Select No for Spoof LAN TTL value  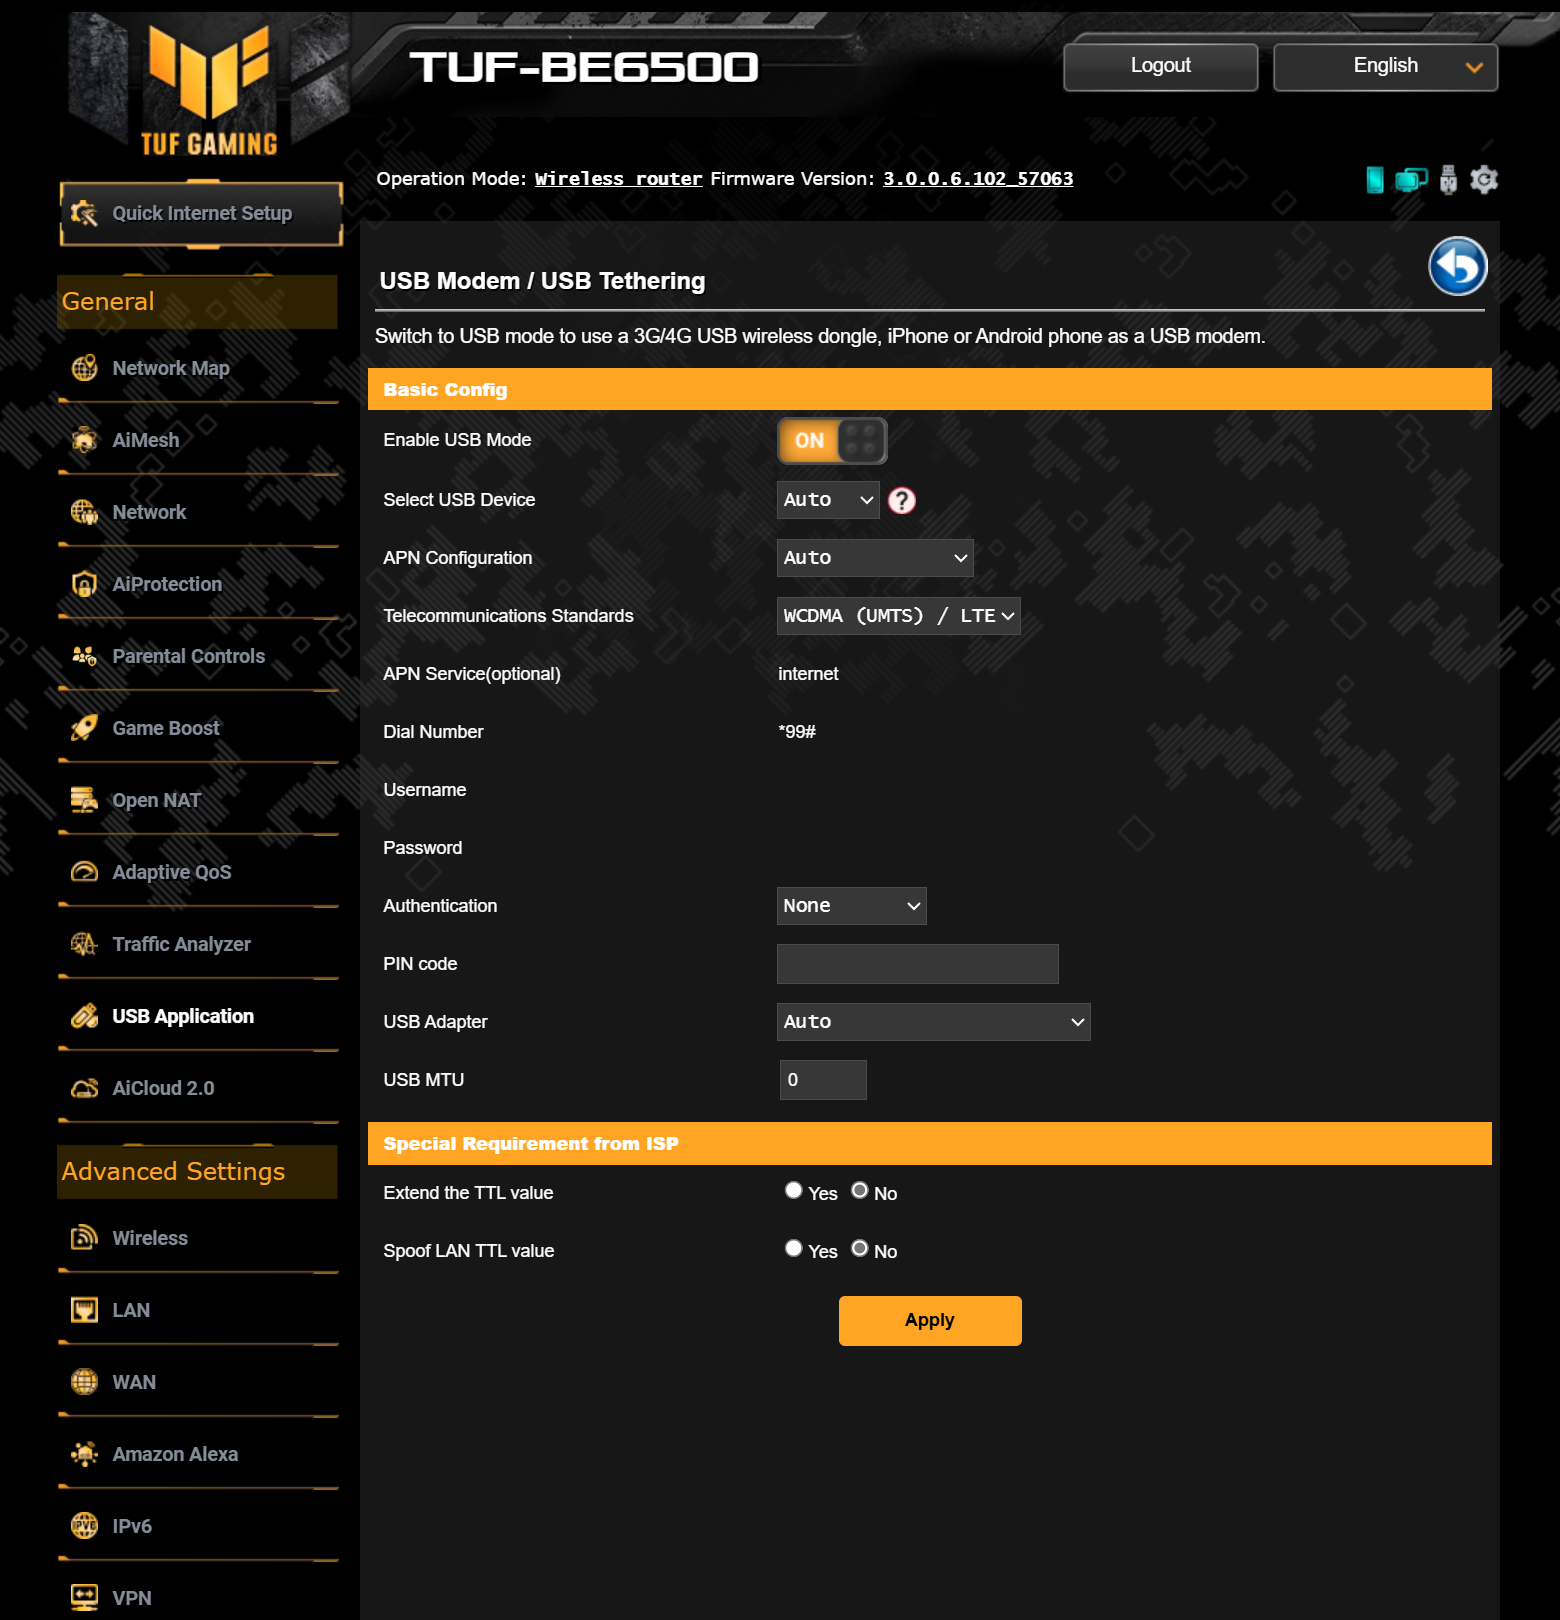pyautogui.click(x=860, y=1248)
